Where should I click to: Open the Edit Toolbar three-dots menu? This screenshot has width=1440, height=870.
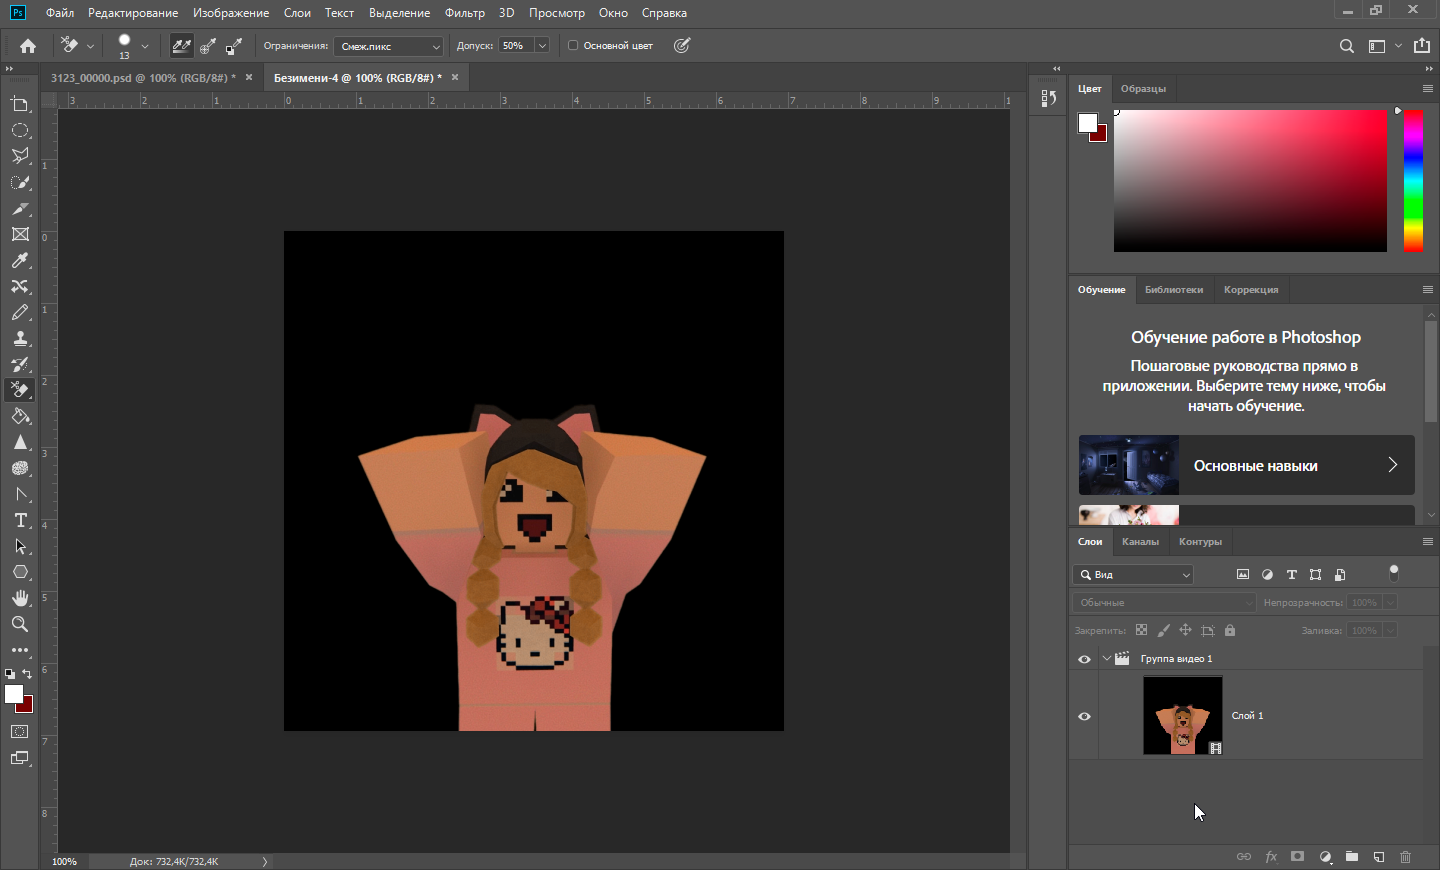(x=20, y=650)
